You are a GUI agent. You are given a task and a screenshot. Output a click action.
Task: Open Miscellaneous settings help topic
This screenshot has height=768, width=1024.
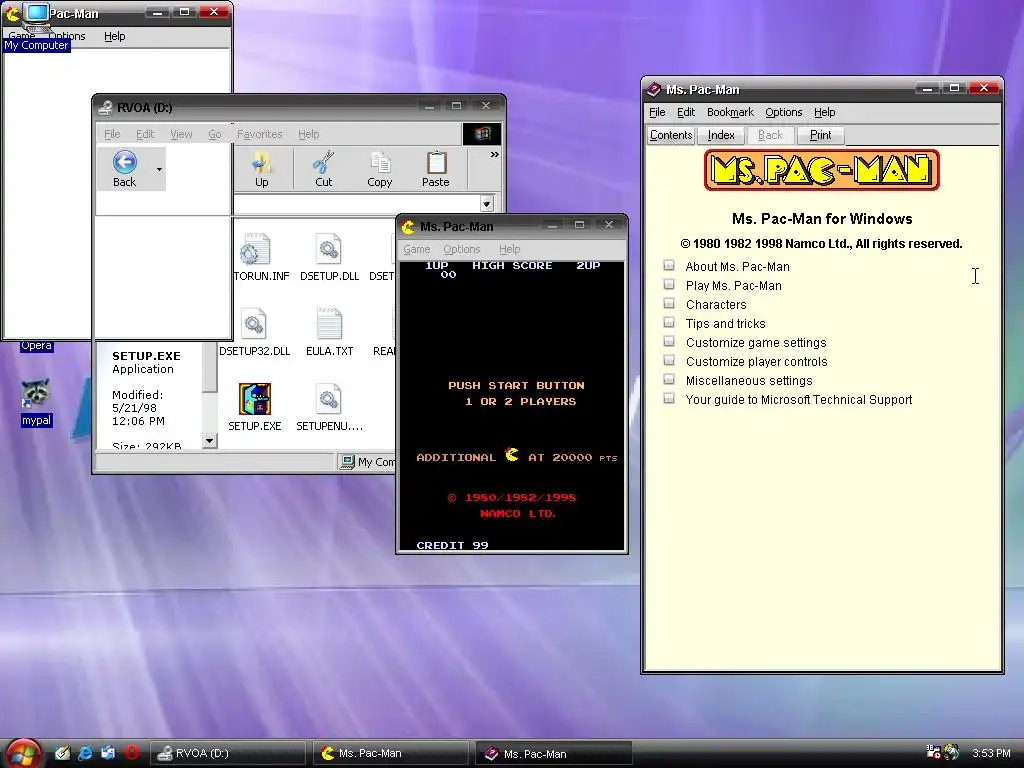[749, 380]
